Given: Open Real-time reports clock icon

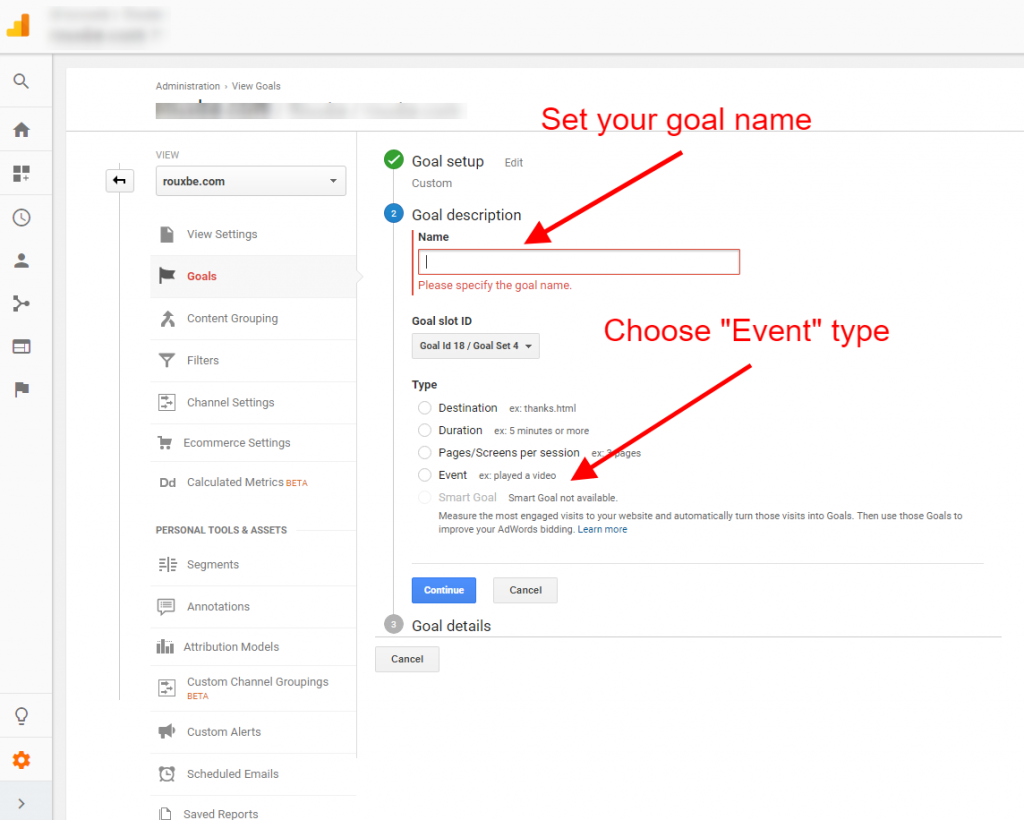Looking at the screenshot, I should tap(22, 217).
